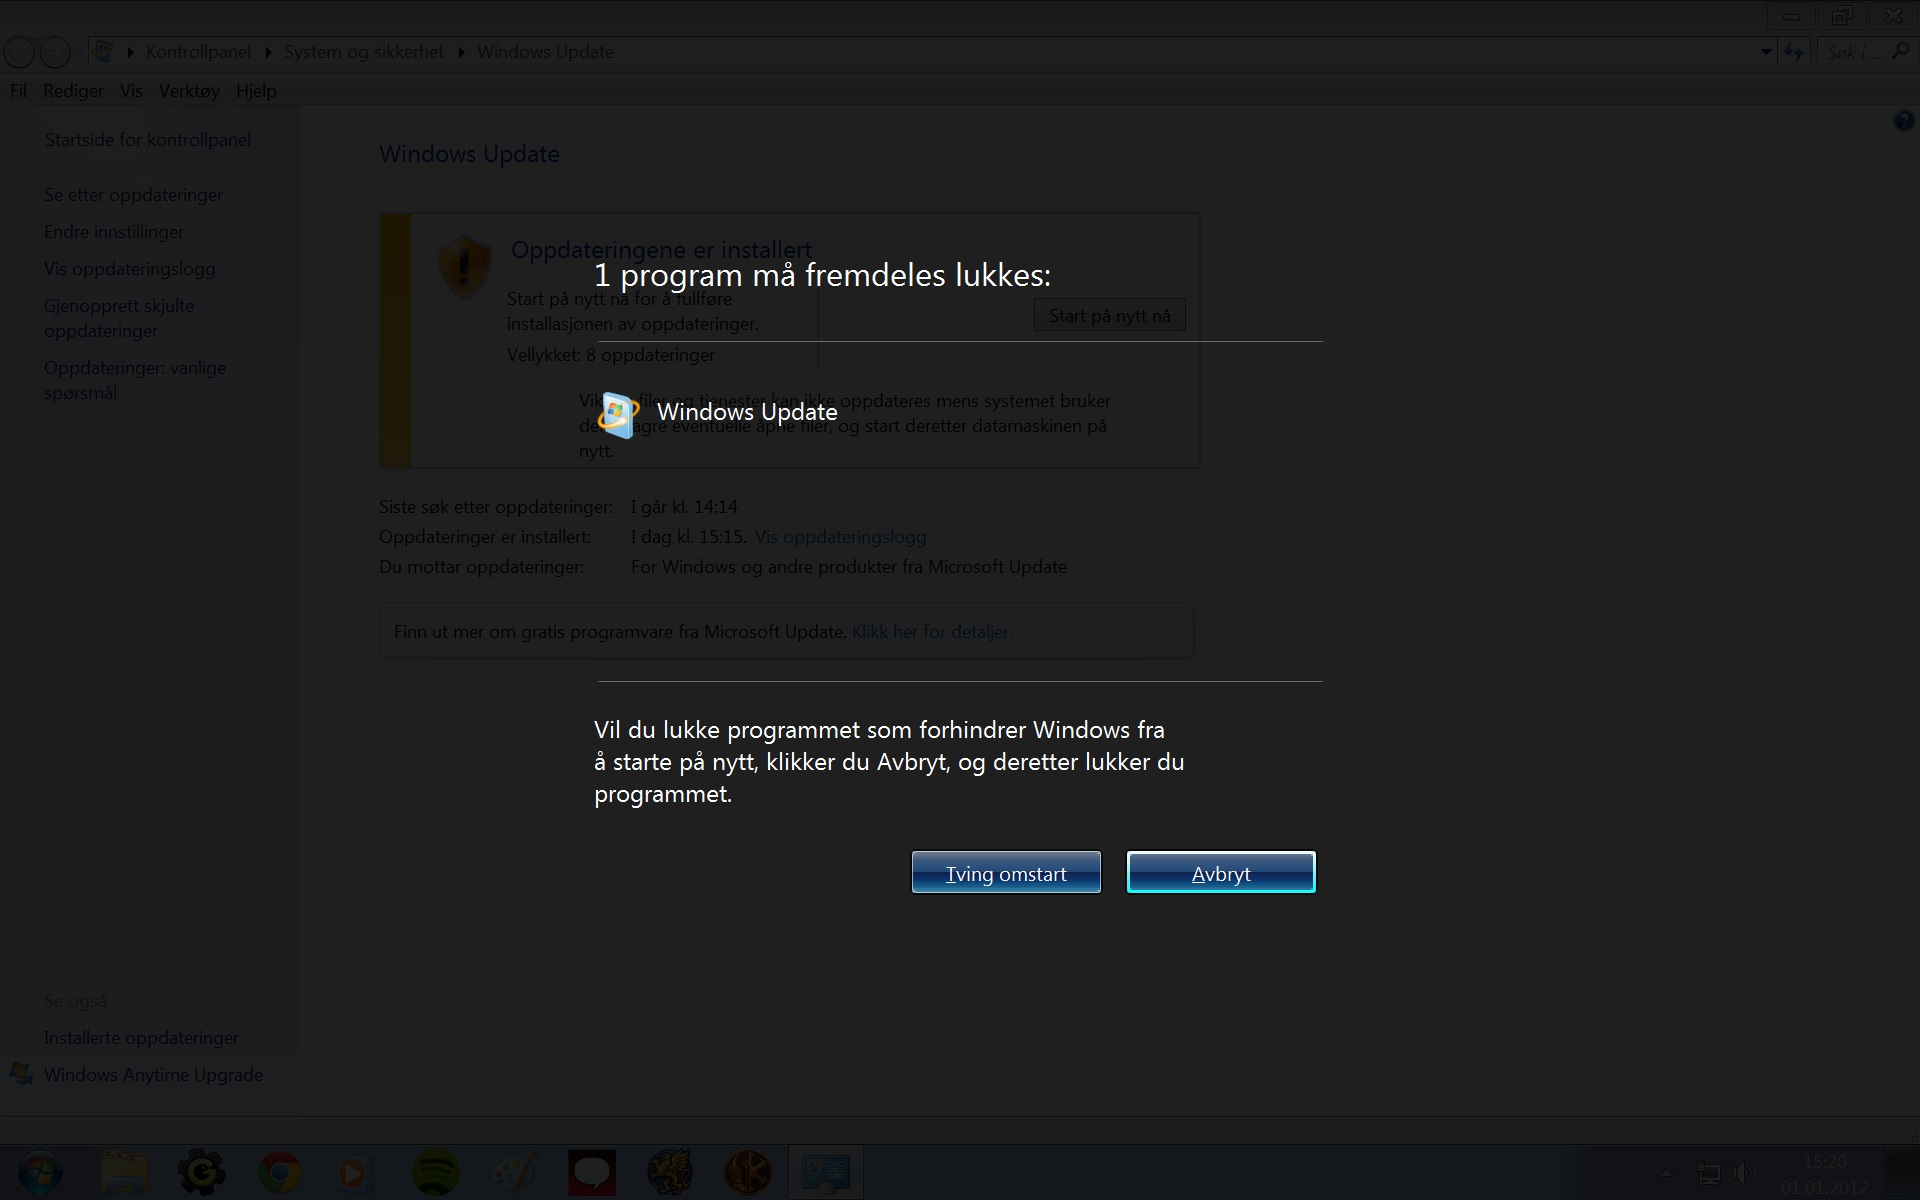Image resolution: width=1920 pixels, height=1200 pixels.
Task: Click Windows Update breadcrumb segment
Action: (x=545, y=52)
